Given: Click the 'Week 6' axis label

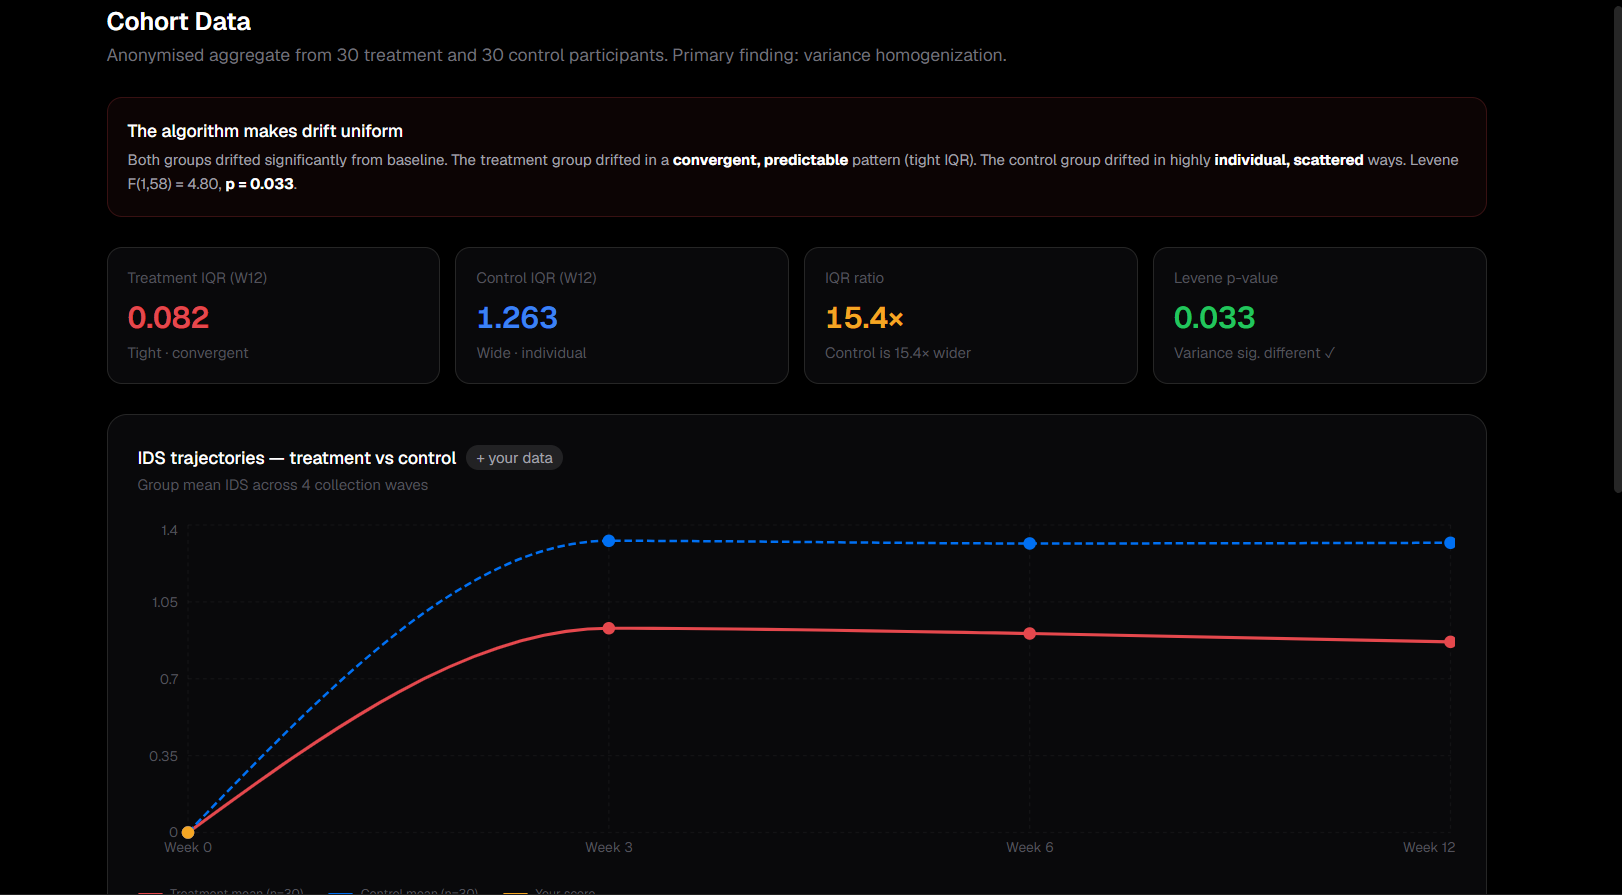Looking at the screenshot, I should pos(1030,847).
